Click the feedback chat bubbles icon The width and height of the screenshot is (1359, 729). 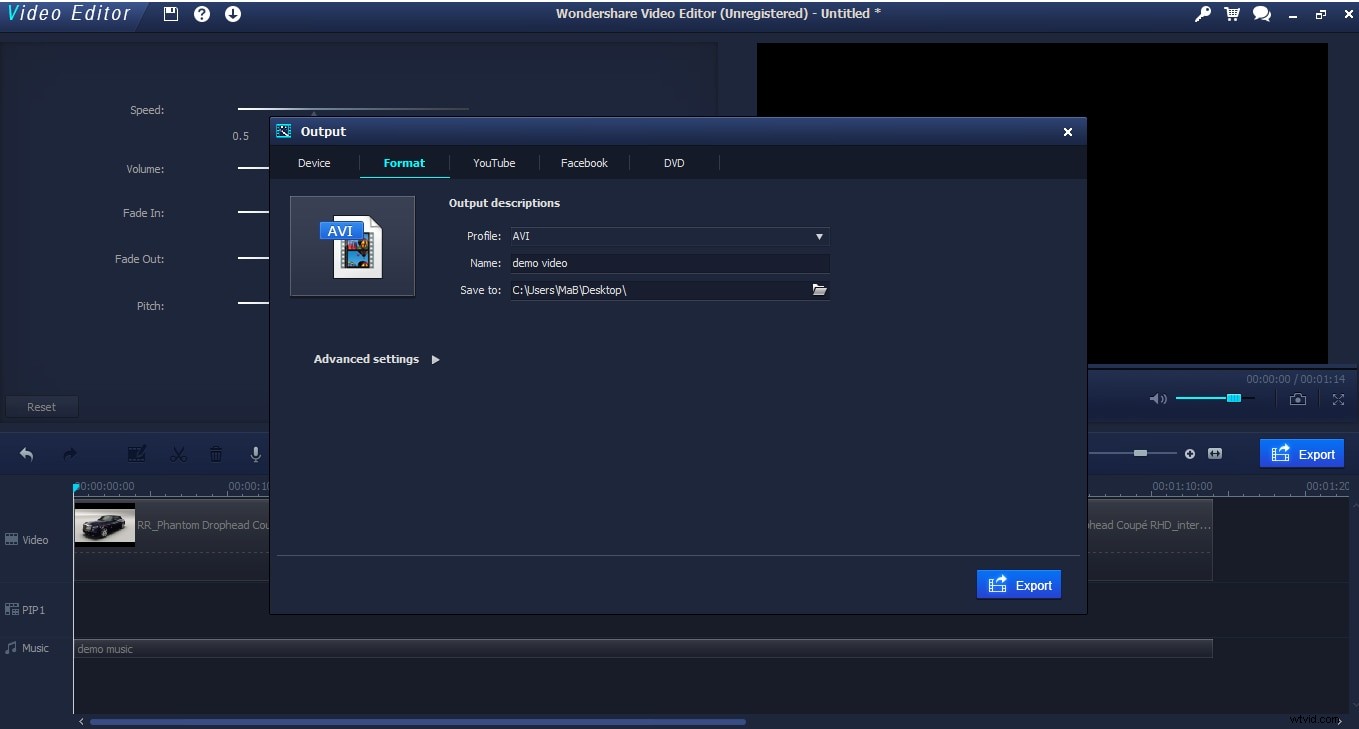coord(1262,14)
